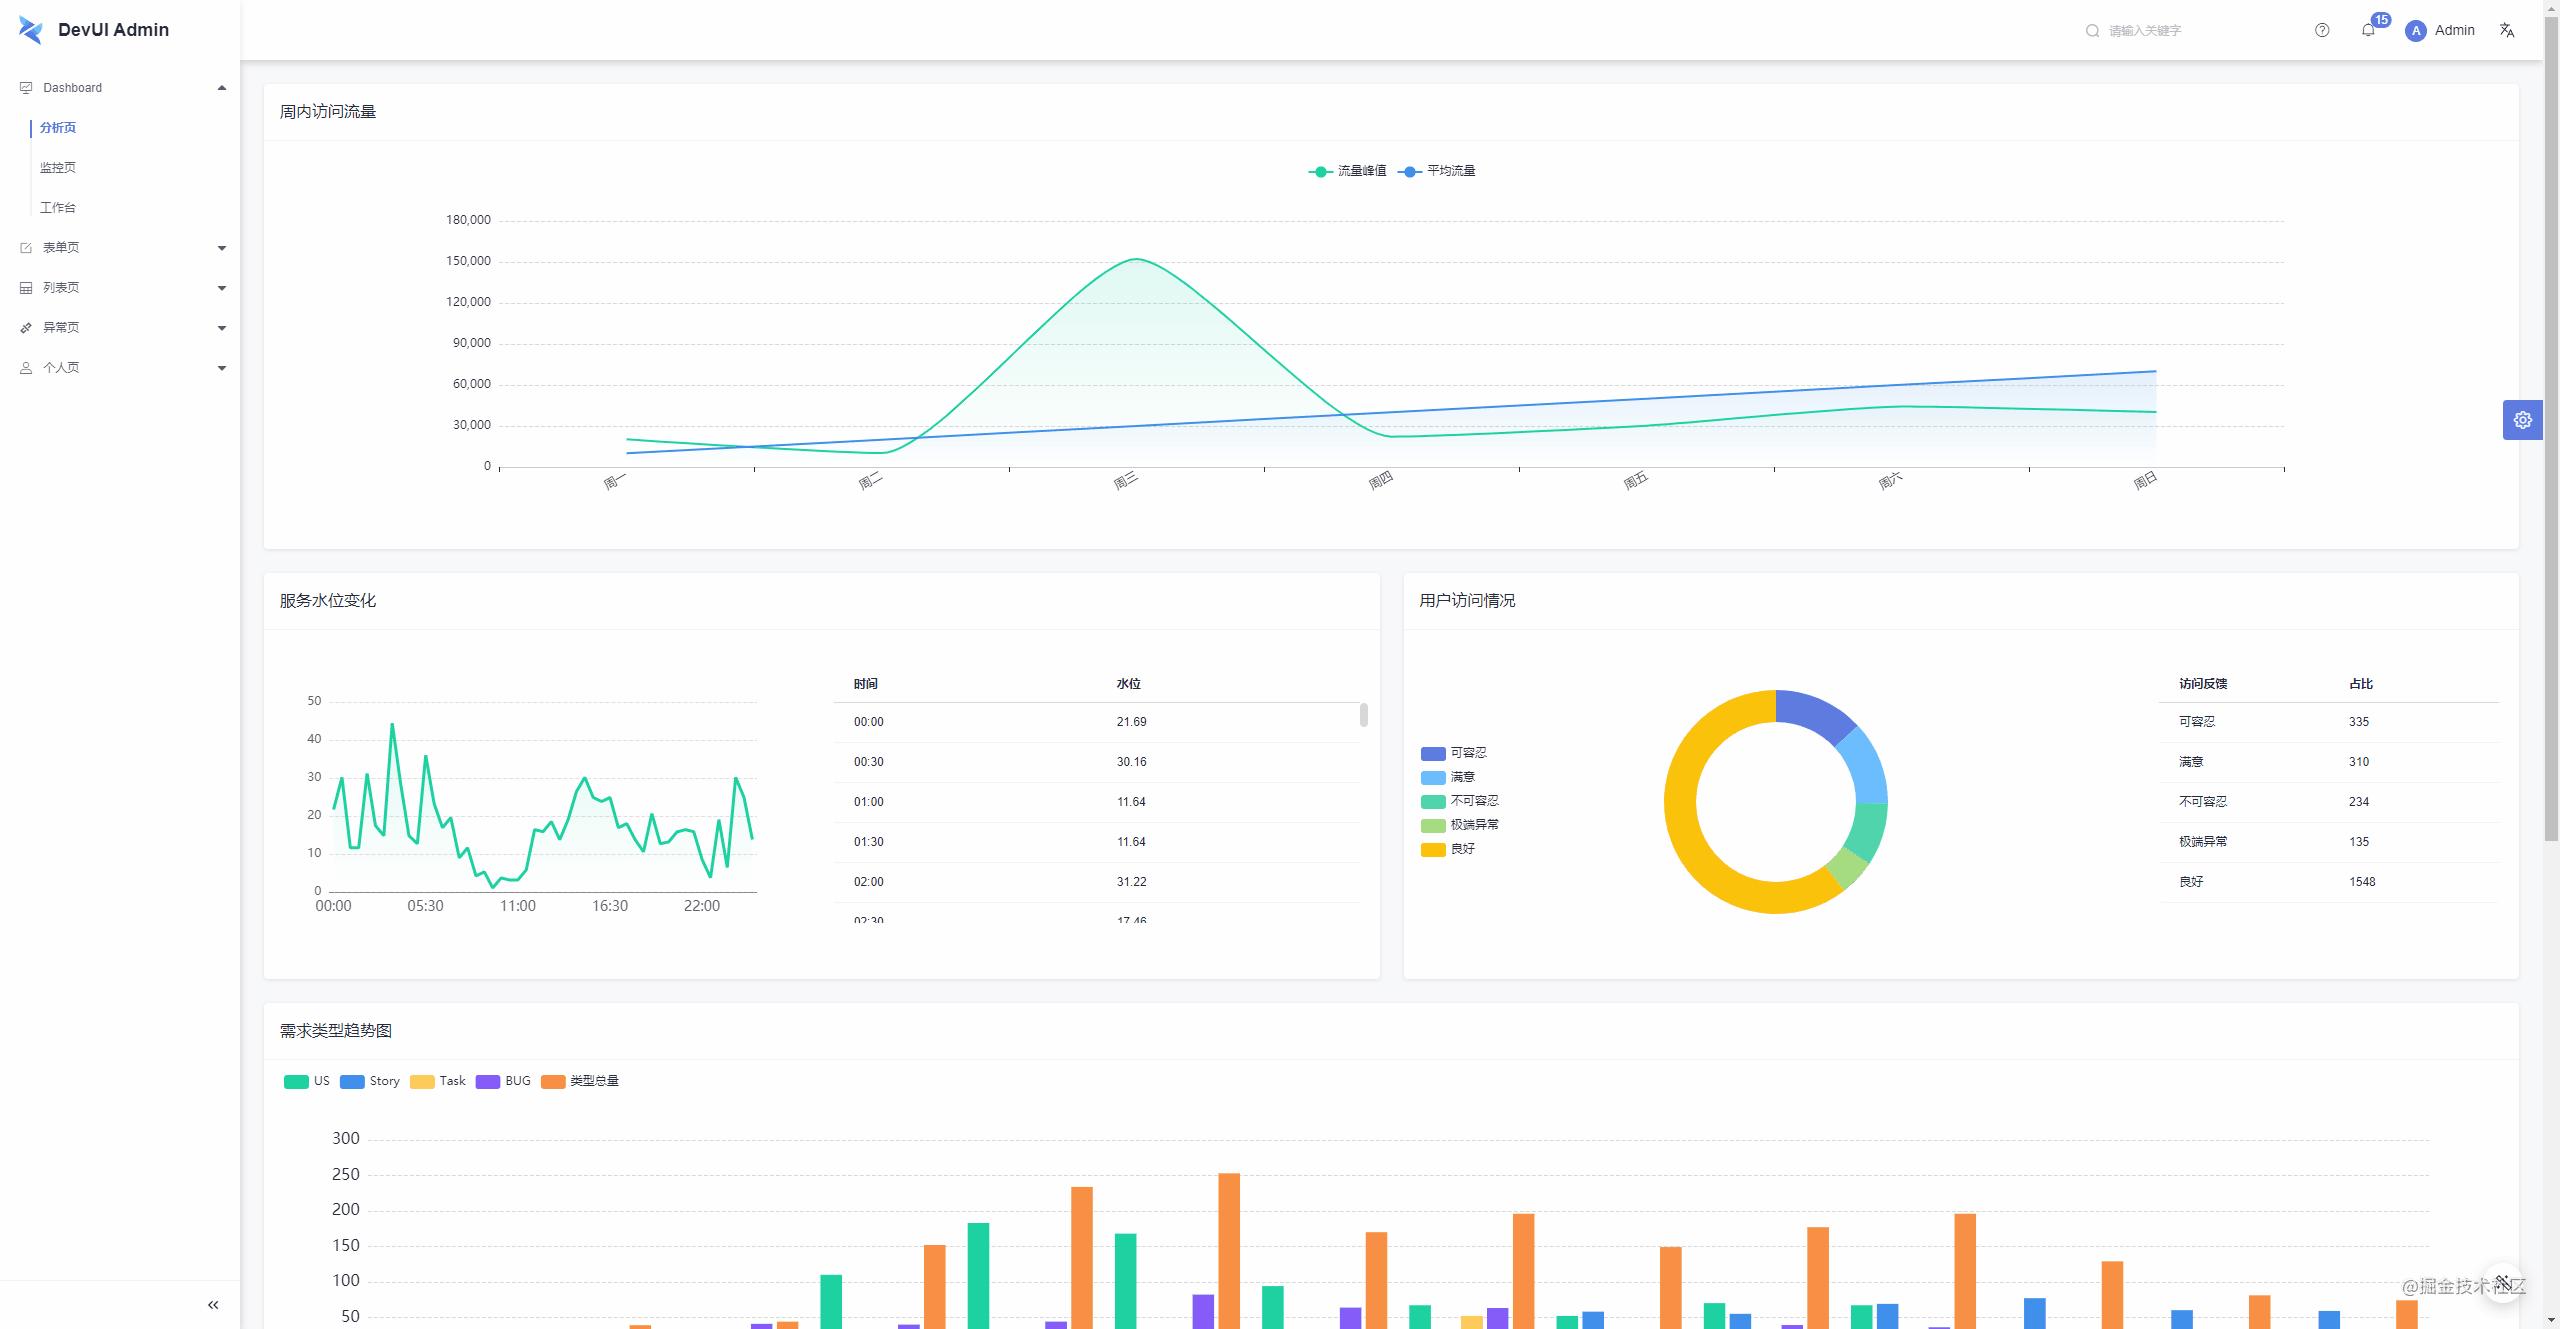This screenshot has width=2560, height=1329.
Task: Open the help question mark icon
Action: [x=2322, y=30]
